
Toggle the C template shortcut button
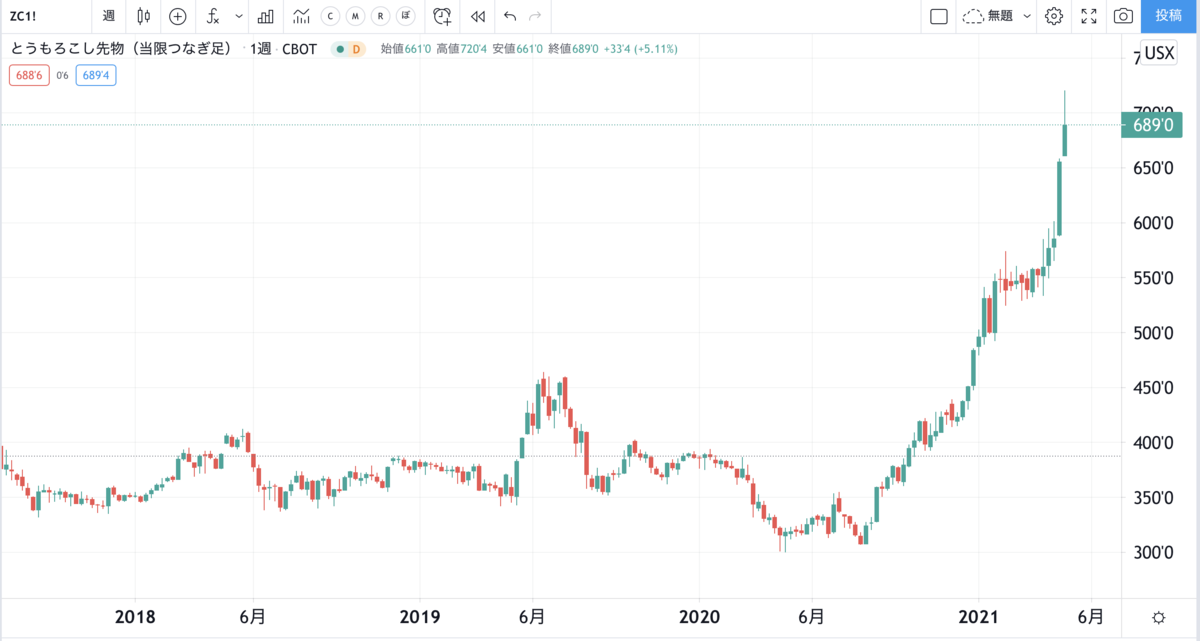point(330,16)
